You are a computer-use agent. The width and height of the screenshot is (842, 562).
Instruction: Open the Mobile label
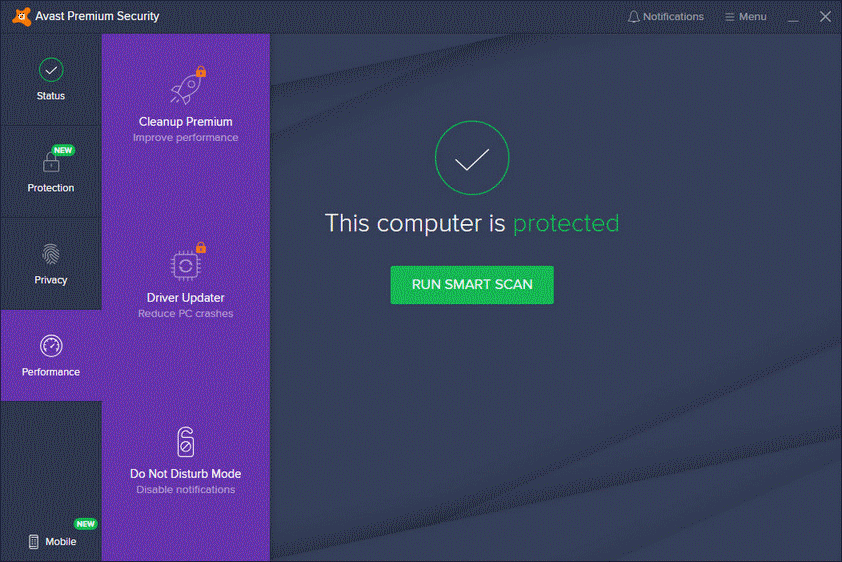click(x=61, y=542)
